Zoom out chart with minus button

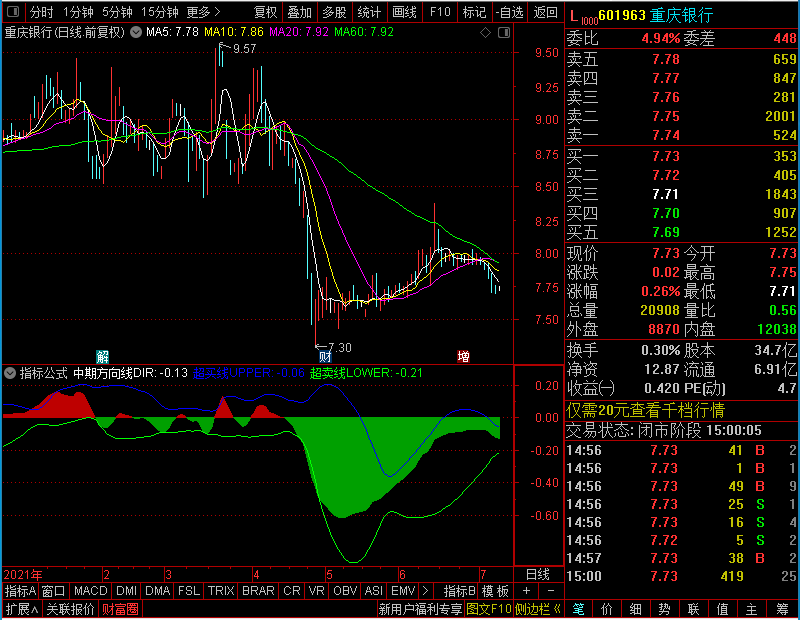pos(551,590)
